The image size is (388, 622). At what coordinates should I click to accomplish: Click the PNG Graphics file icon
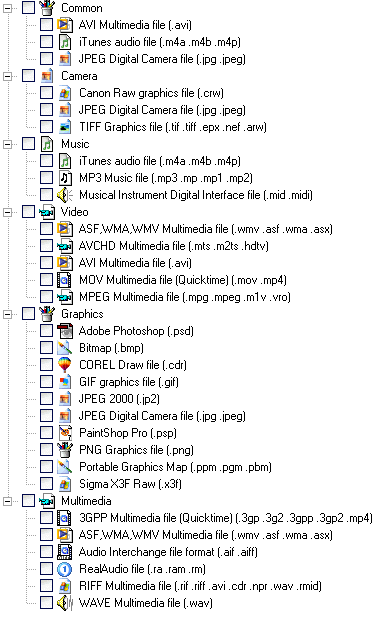tap(65, 450)
